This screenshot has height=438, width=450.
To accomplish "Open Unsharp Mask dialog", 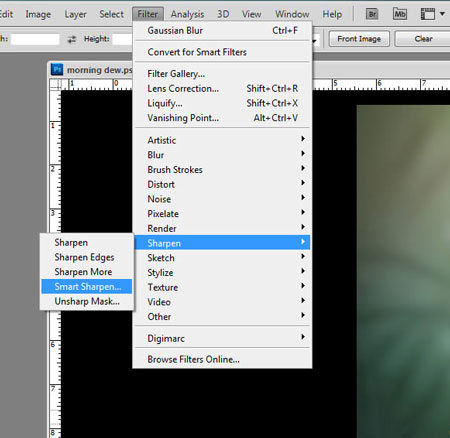I will point(87,301).
